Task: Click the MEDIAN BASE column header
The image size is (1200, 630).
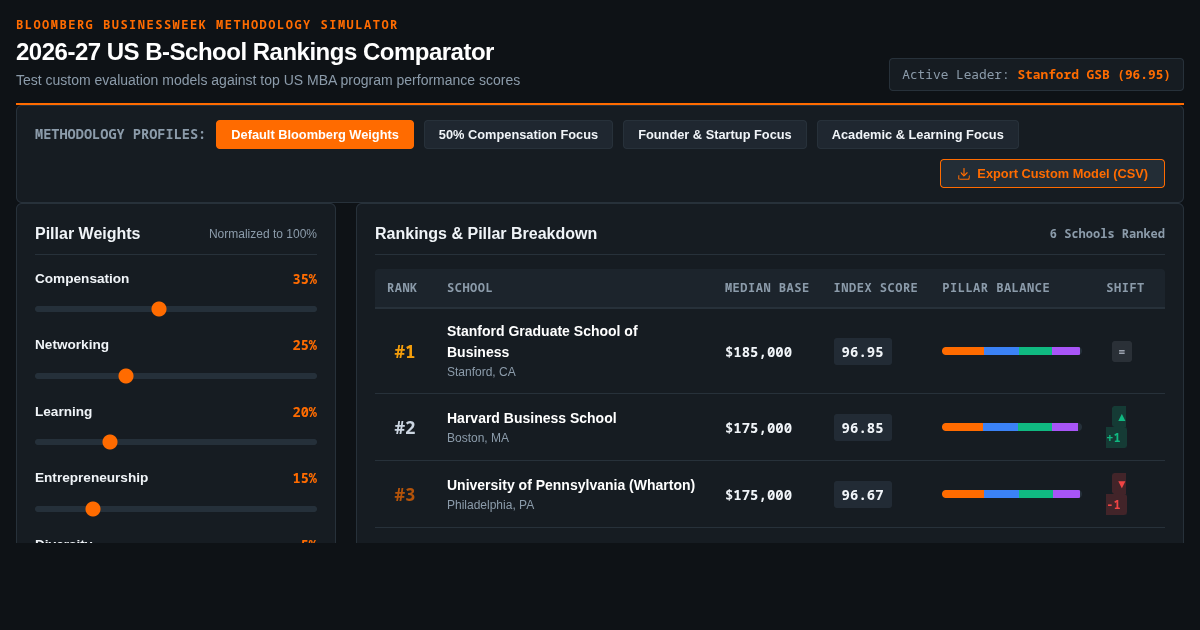Action: 767,288
